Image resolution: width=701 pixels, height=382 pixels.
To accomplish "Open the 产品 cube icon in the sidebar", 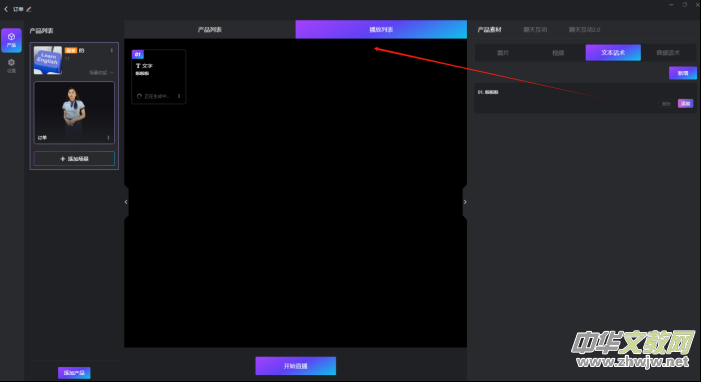I will (x=12, y=40).
